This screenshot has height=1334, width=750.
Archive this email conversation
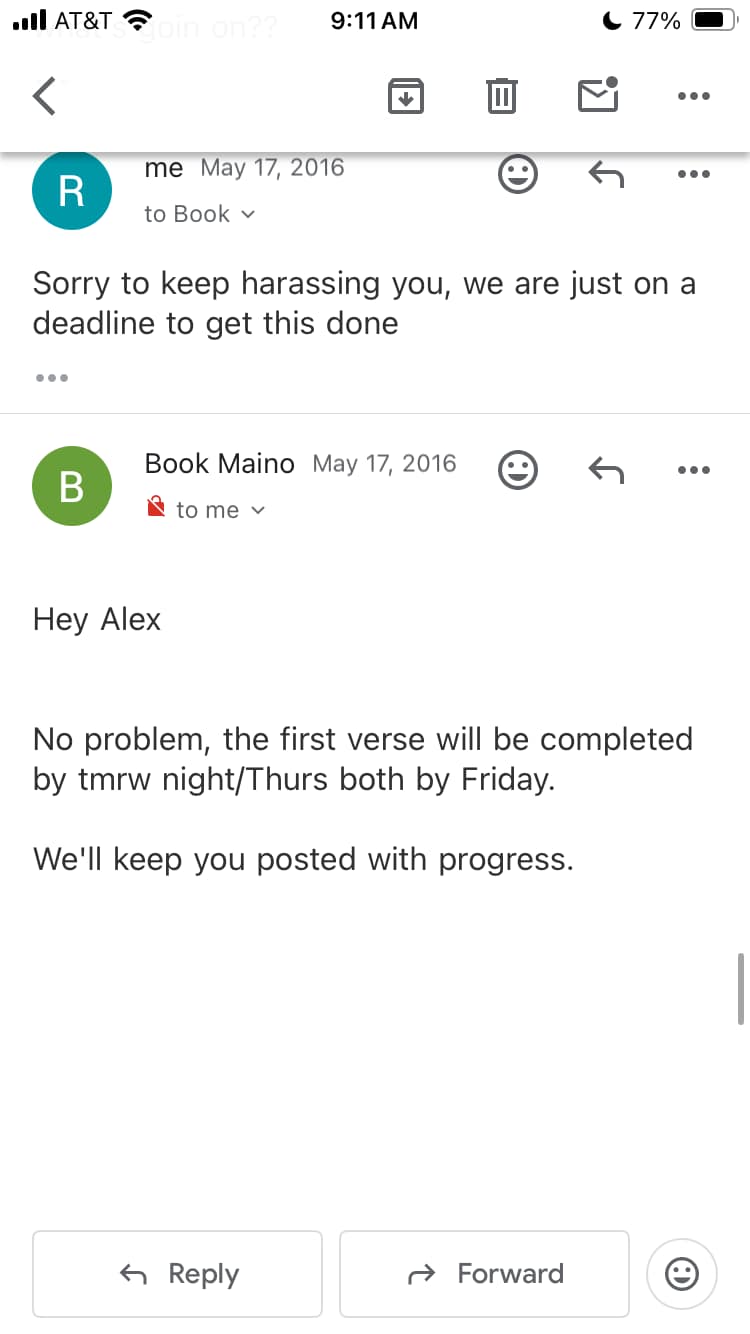click(405, 96)
